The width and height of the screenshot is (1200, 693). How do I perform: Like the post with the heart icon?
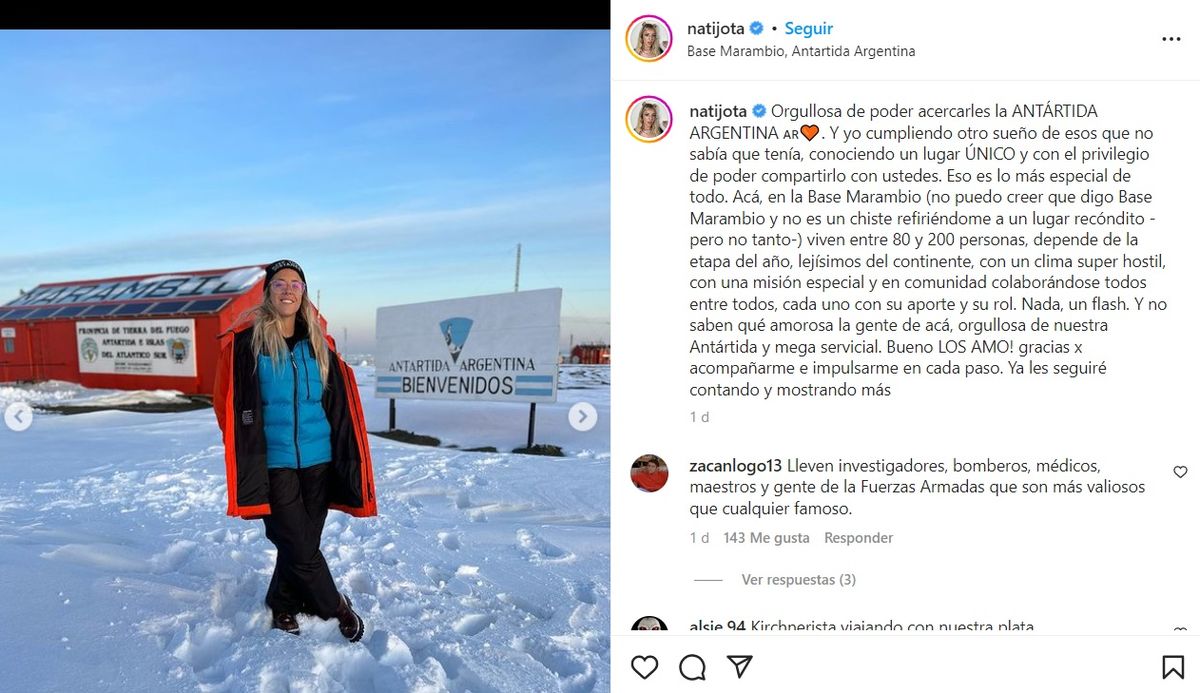tap(645, 667)
